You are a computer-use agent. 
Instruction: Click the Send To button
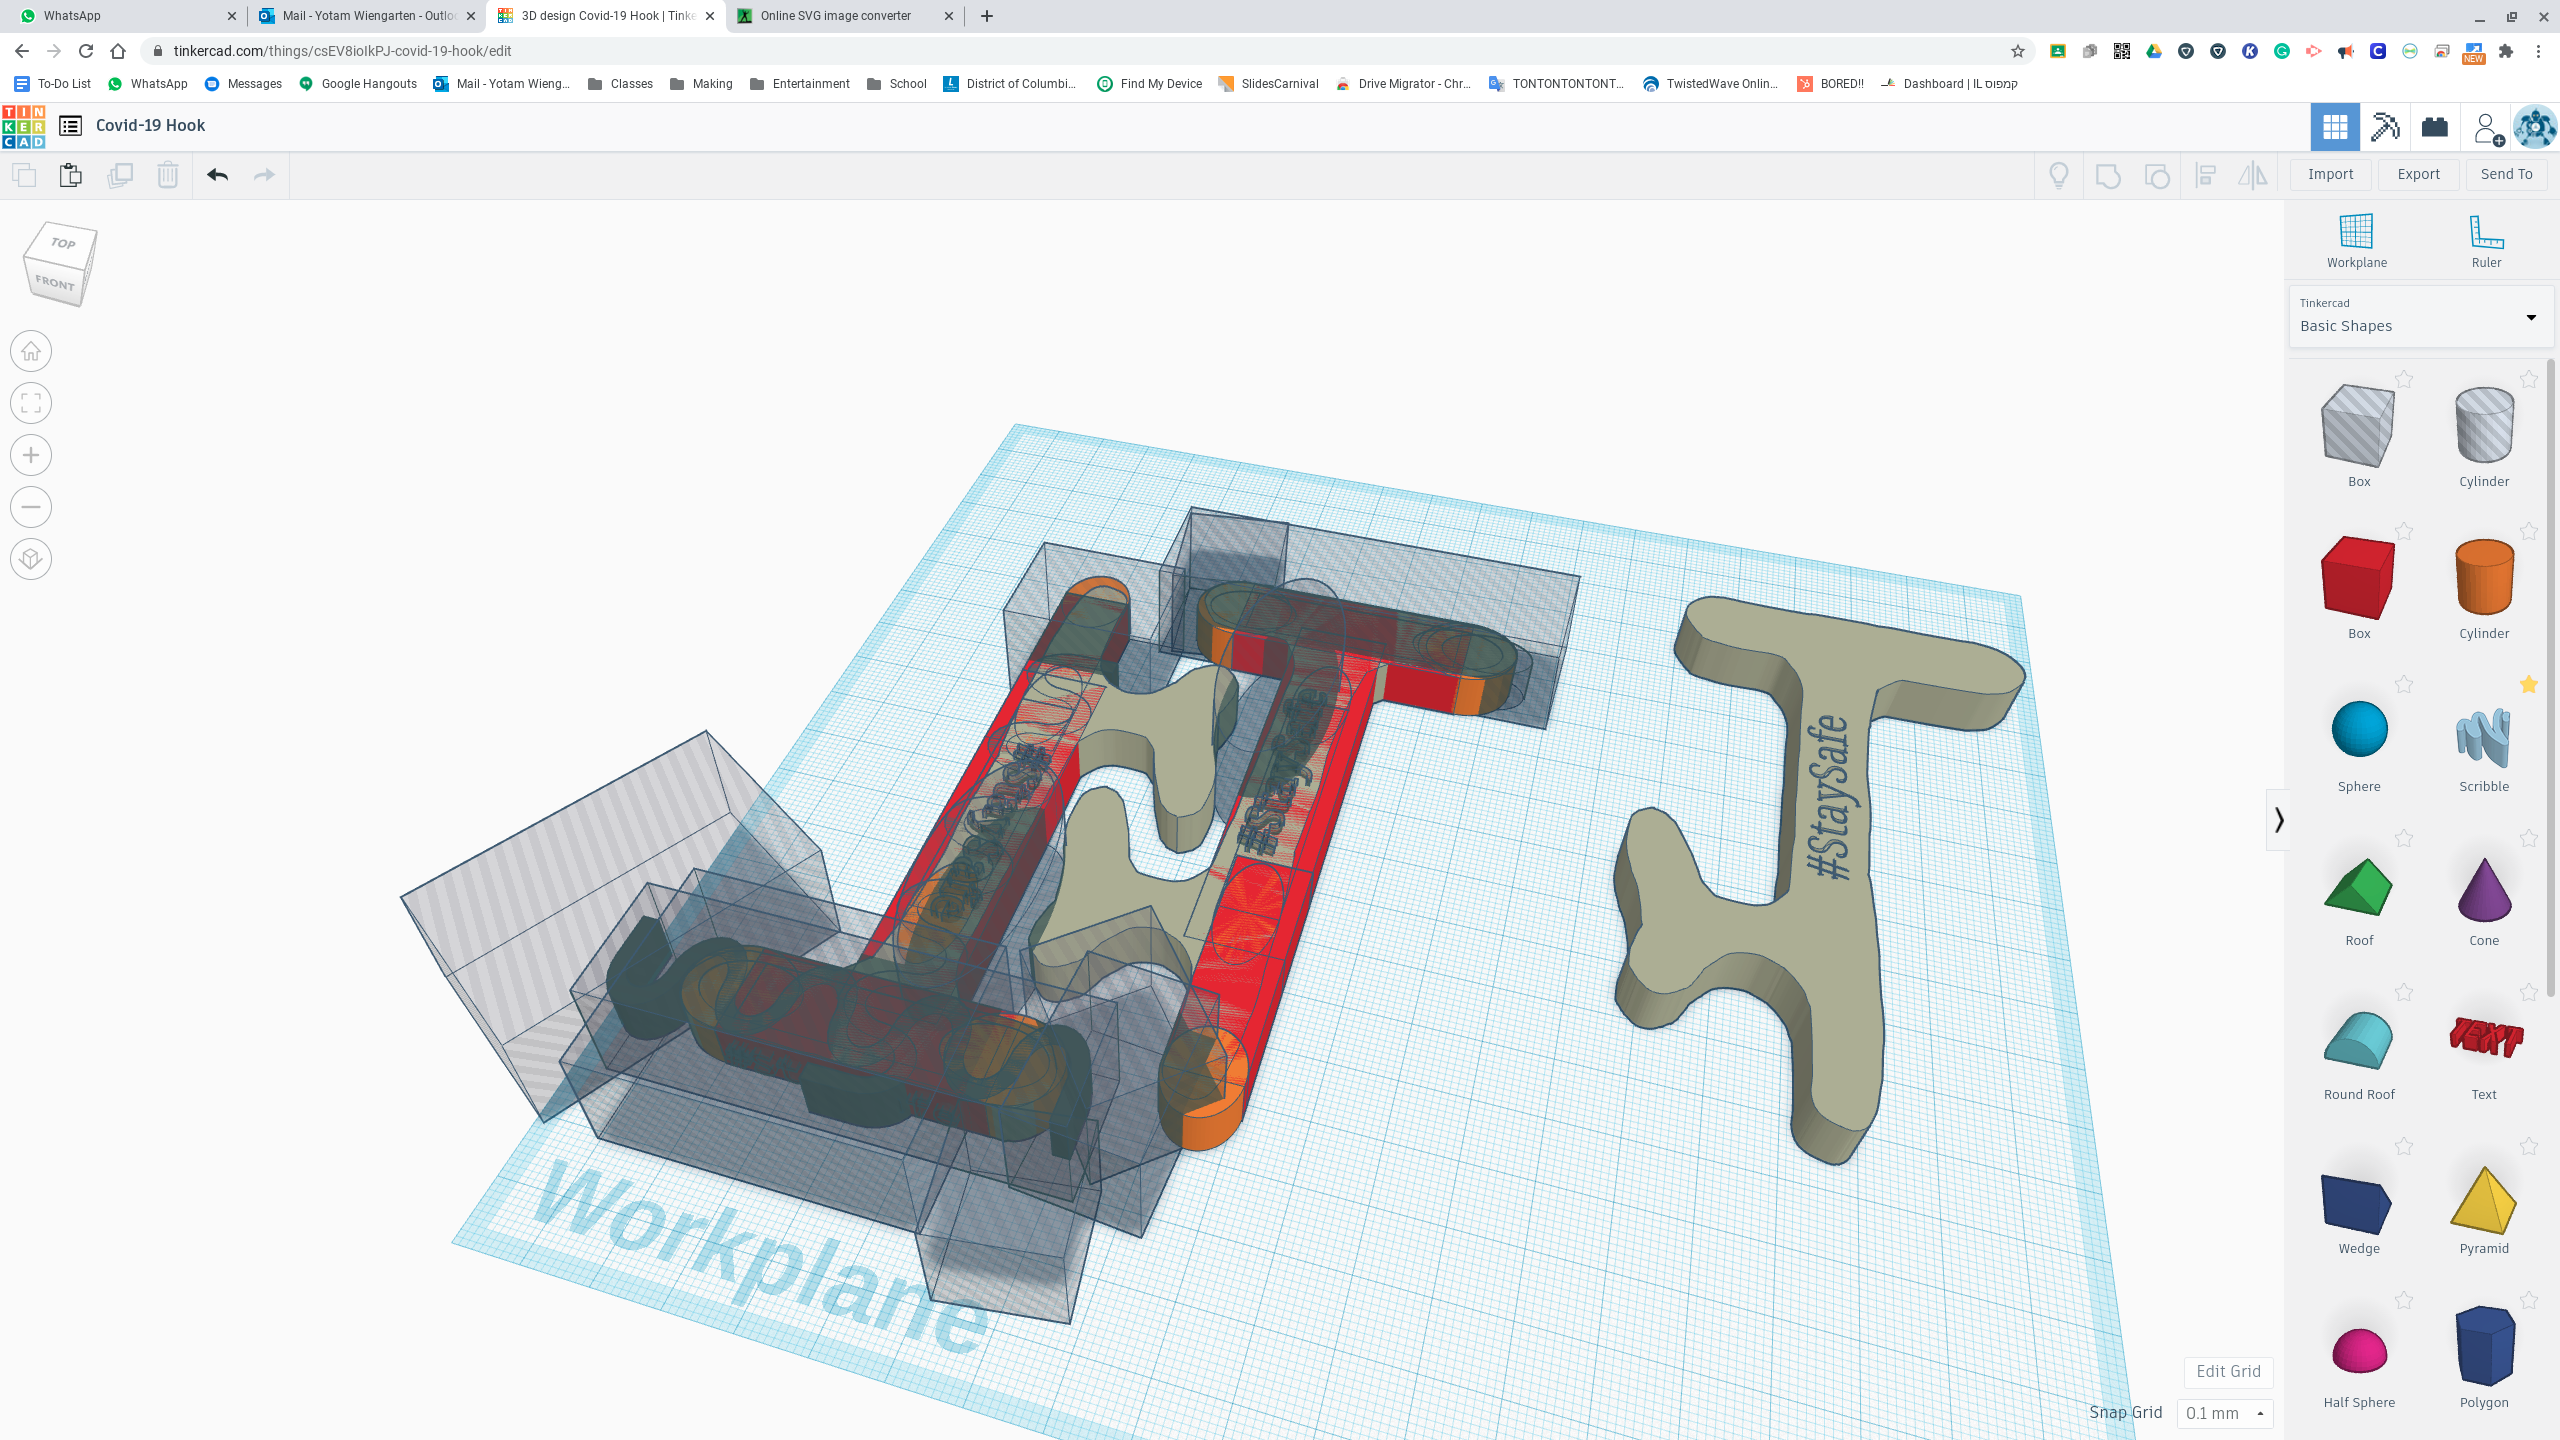tap(2507, 174)
